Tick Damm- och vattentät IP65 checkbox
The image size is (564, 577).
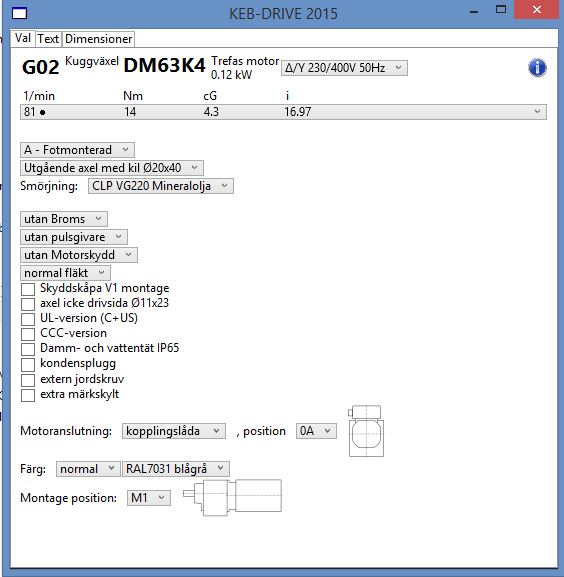[x=28, y=349]
